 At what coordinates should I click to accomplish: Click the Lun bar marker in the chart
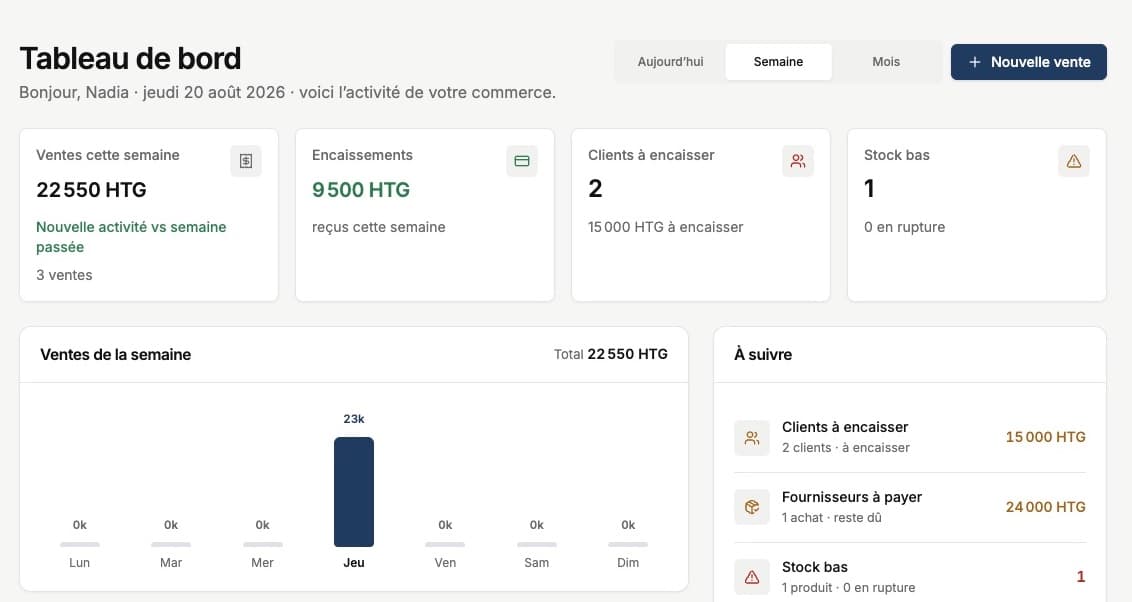pyautogui.click(x=79, y=544)
